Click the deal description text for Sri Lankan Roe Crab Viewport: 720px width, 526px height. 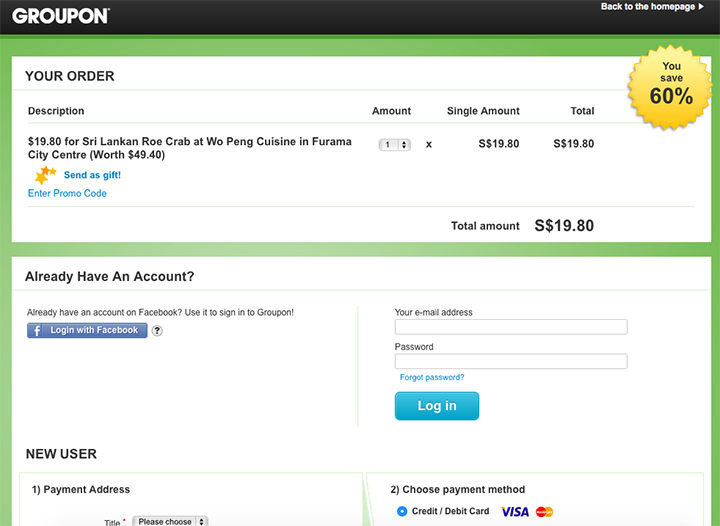[x=190, y=148]
